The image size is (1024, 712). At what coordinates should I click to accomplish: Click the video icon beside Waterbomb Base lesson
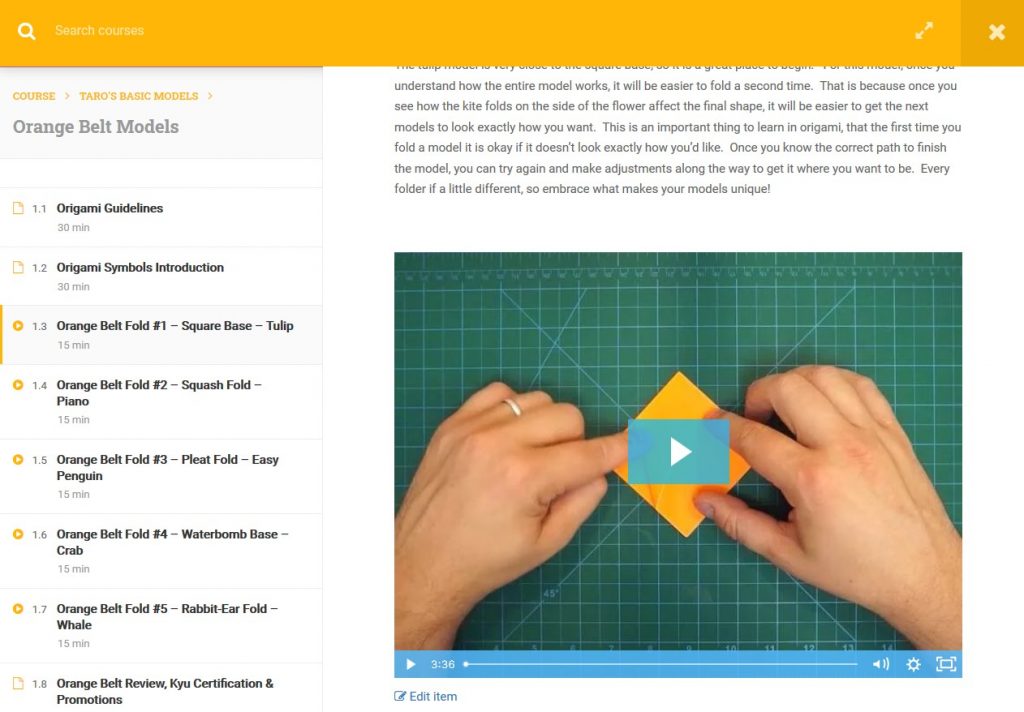(18, 534)
